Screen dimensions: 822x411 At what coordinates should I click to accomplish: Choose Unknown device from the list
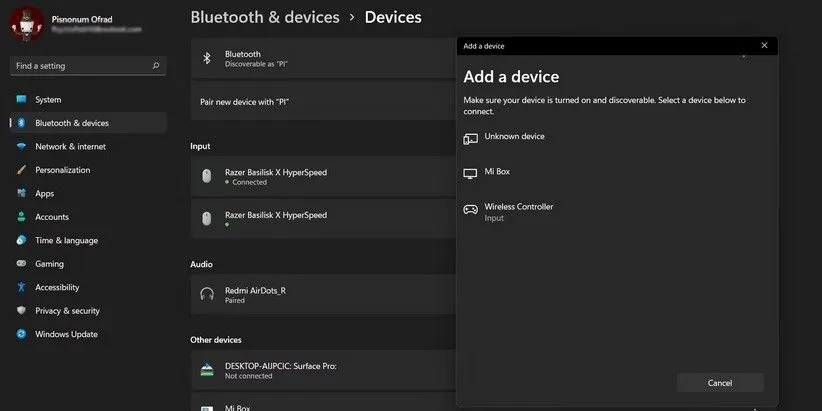(514, 137)
